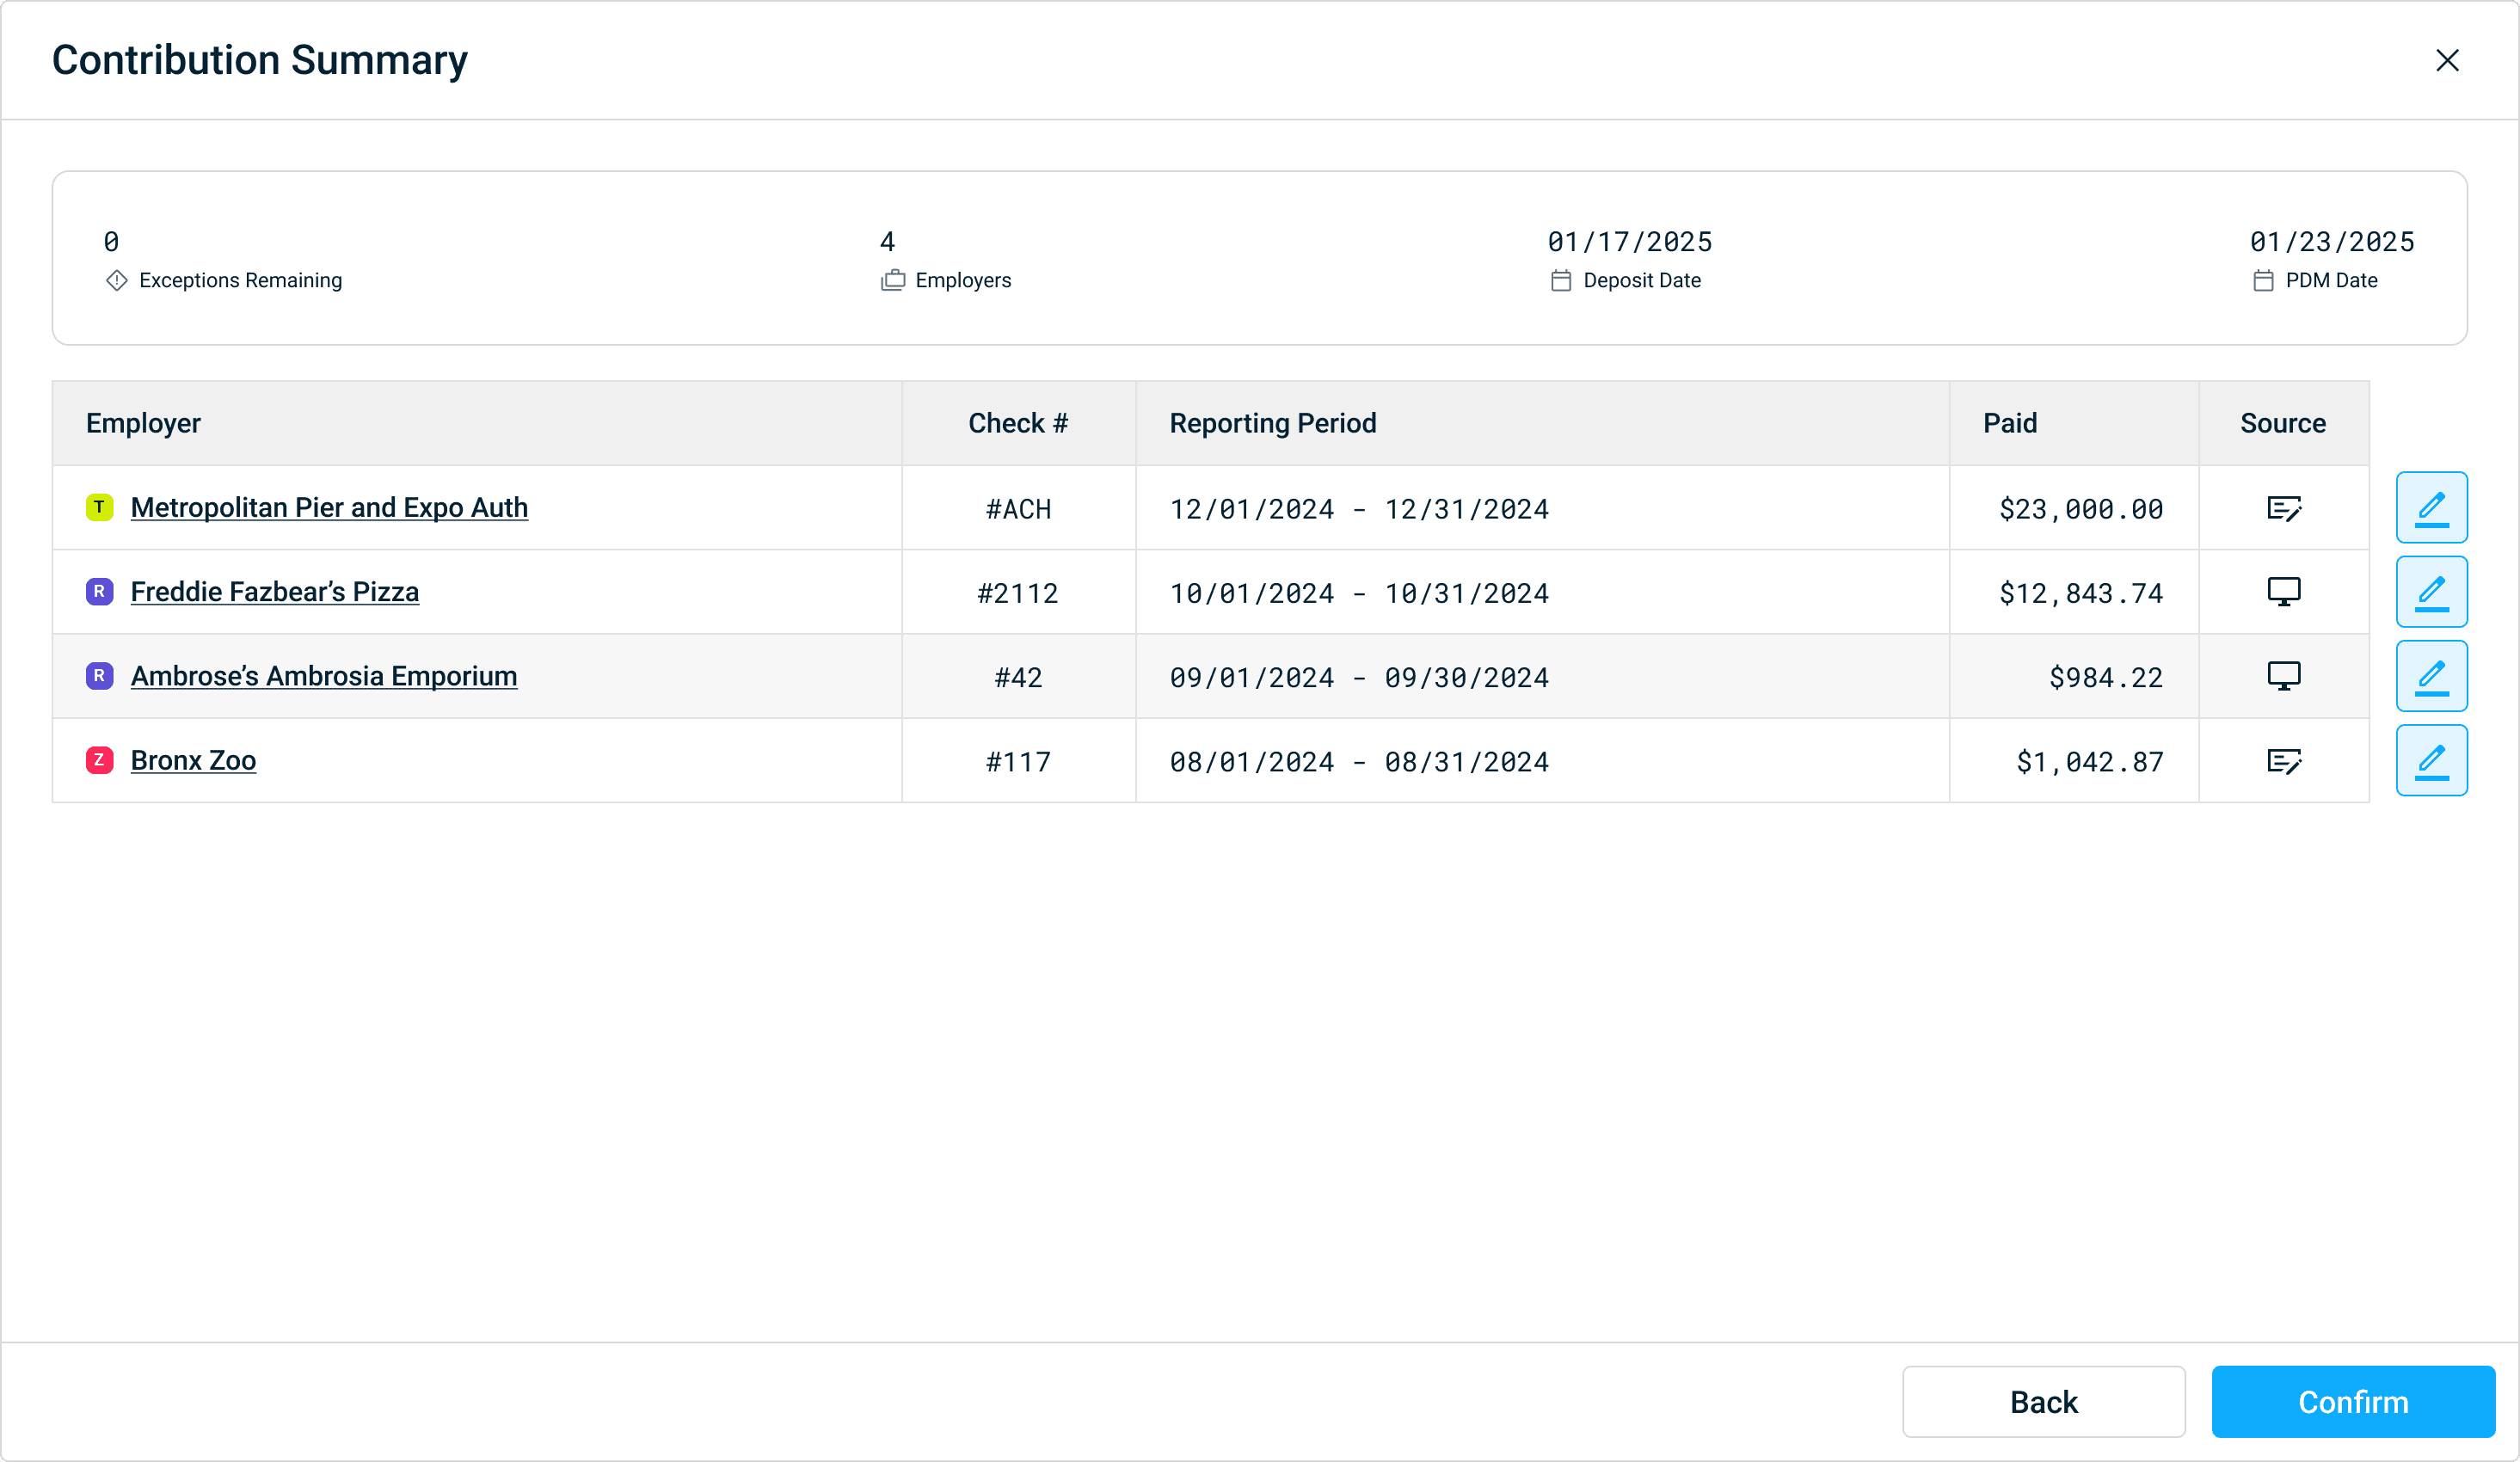Follow the Ambrose's Ambrosia Emporium link
Viewport: 2520px width, 1462px height.
click(323, 676)
